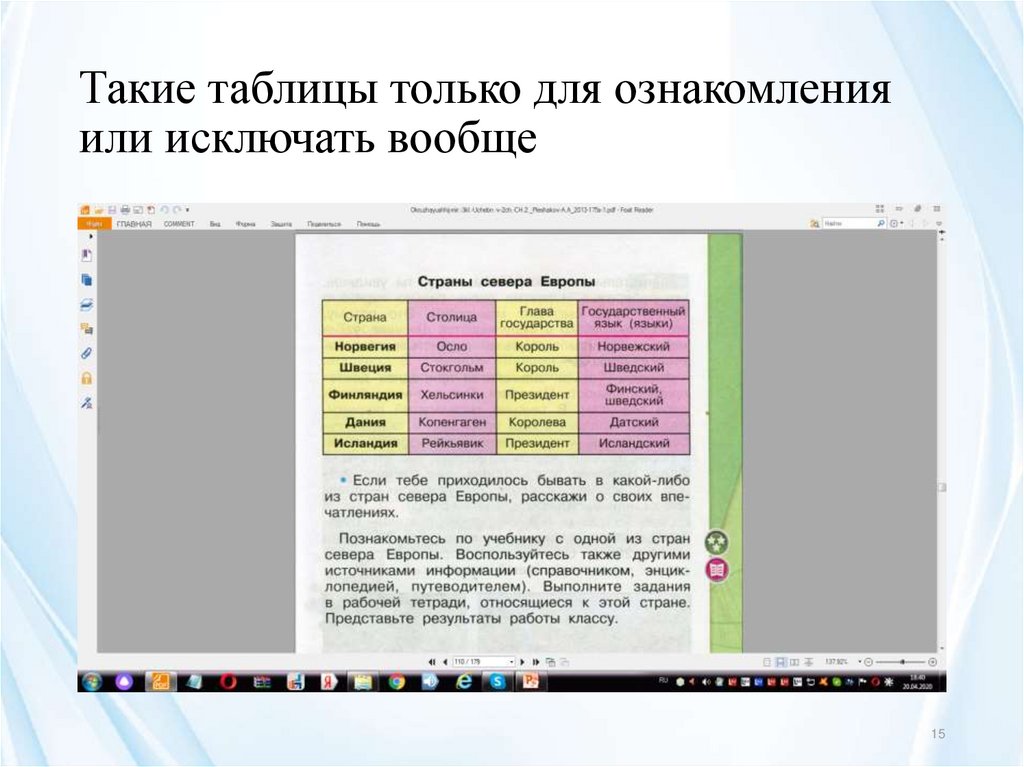This screenshot has height=767, width=1024.
Task: Click the magnifier search button in Найти field
Action: click(881, 223)
